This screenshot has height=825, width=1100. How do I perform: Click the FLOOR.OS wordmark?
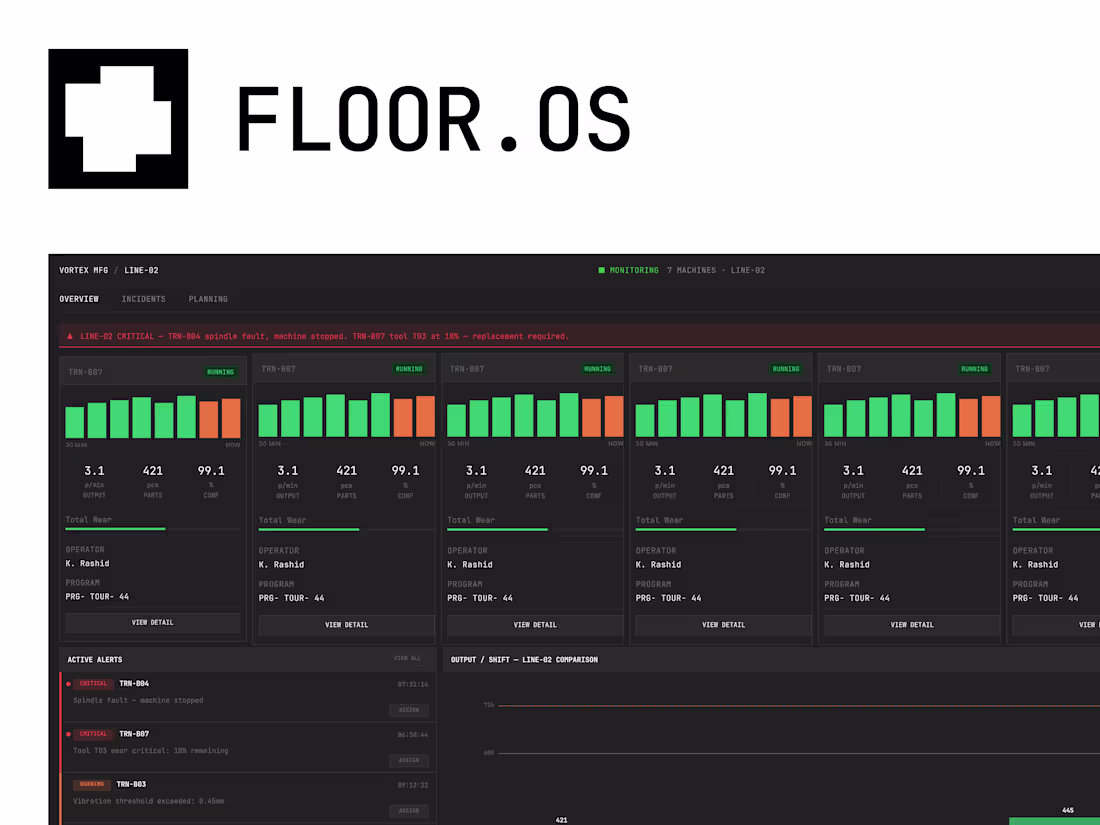point(434,119)
